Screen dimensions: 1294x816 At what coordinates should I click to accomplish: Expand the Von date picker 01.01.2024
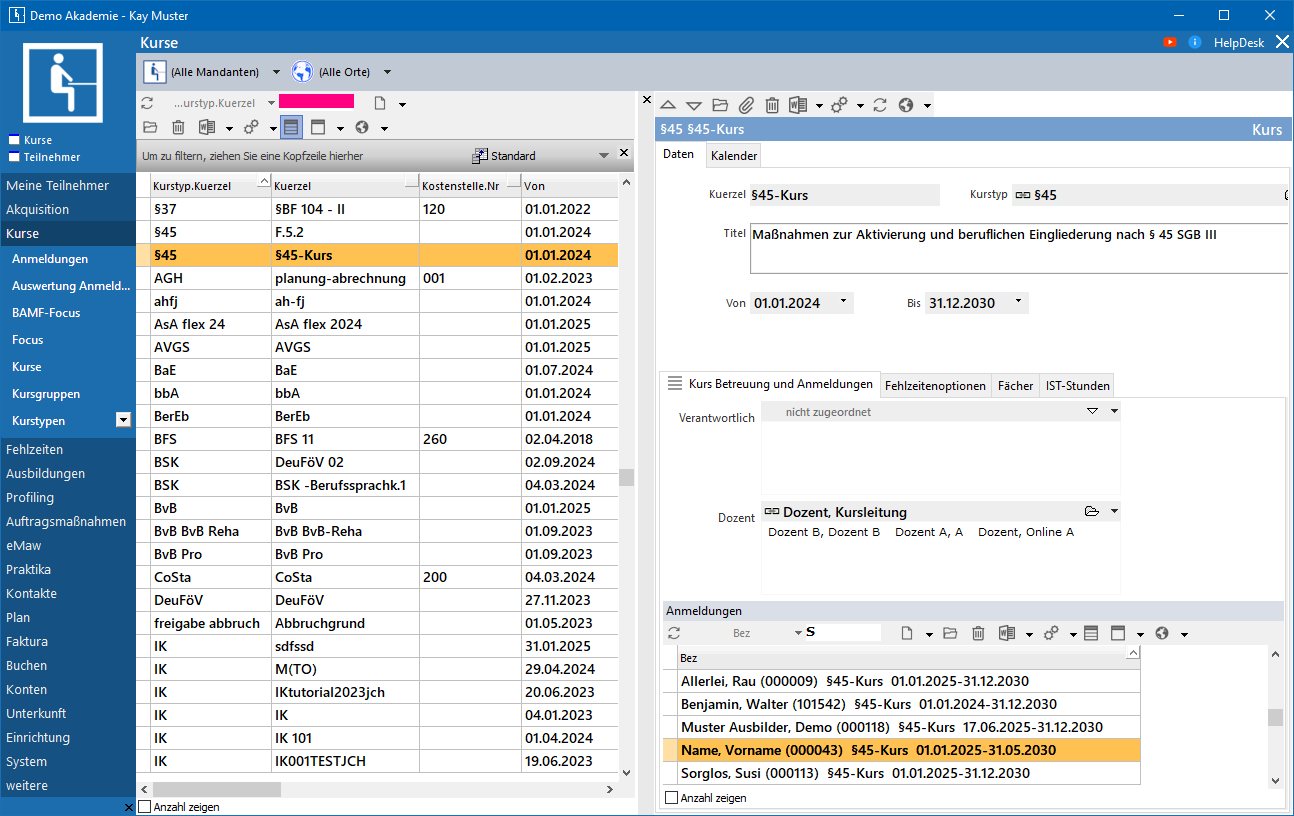point(843,302)
